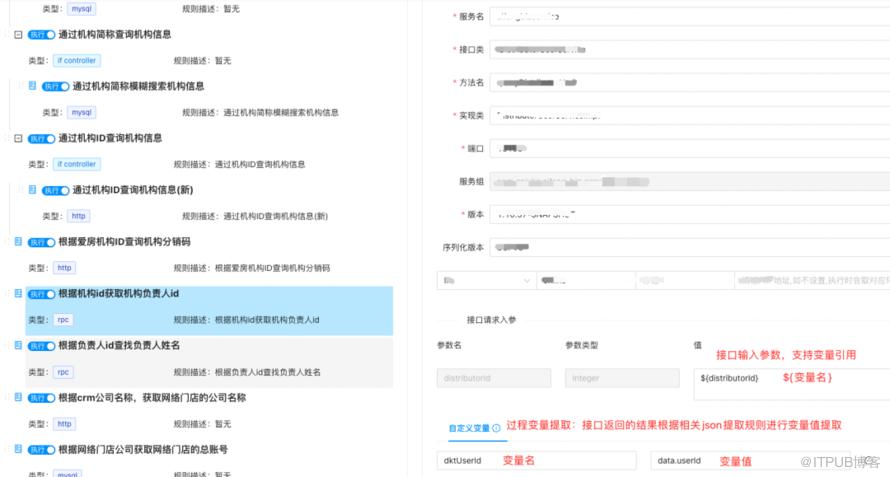Click the if controller tag under 通过机构ID查询机构信息

pyautogui.click(x=77, y=164)
